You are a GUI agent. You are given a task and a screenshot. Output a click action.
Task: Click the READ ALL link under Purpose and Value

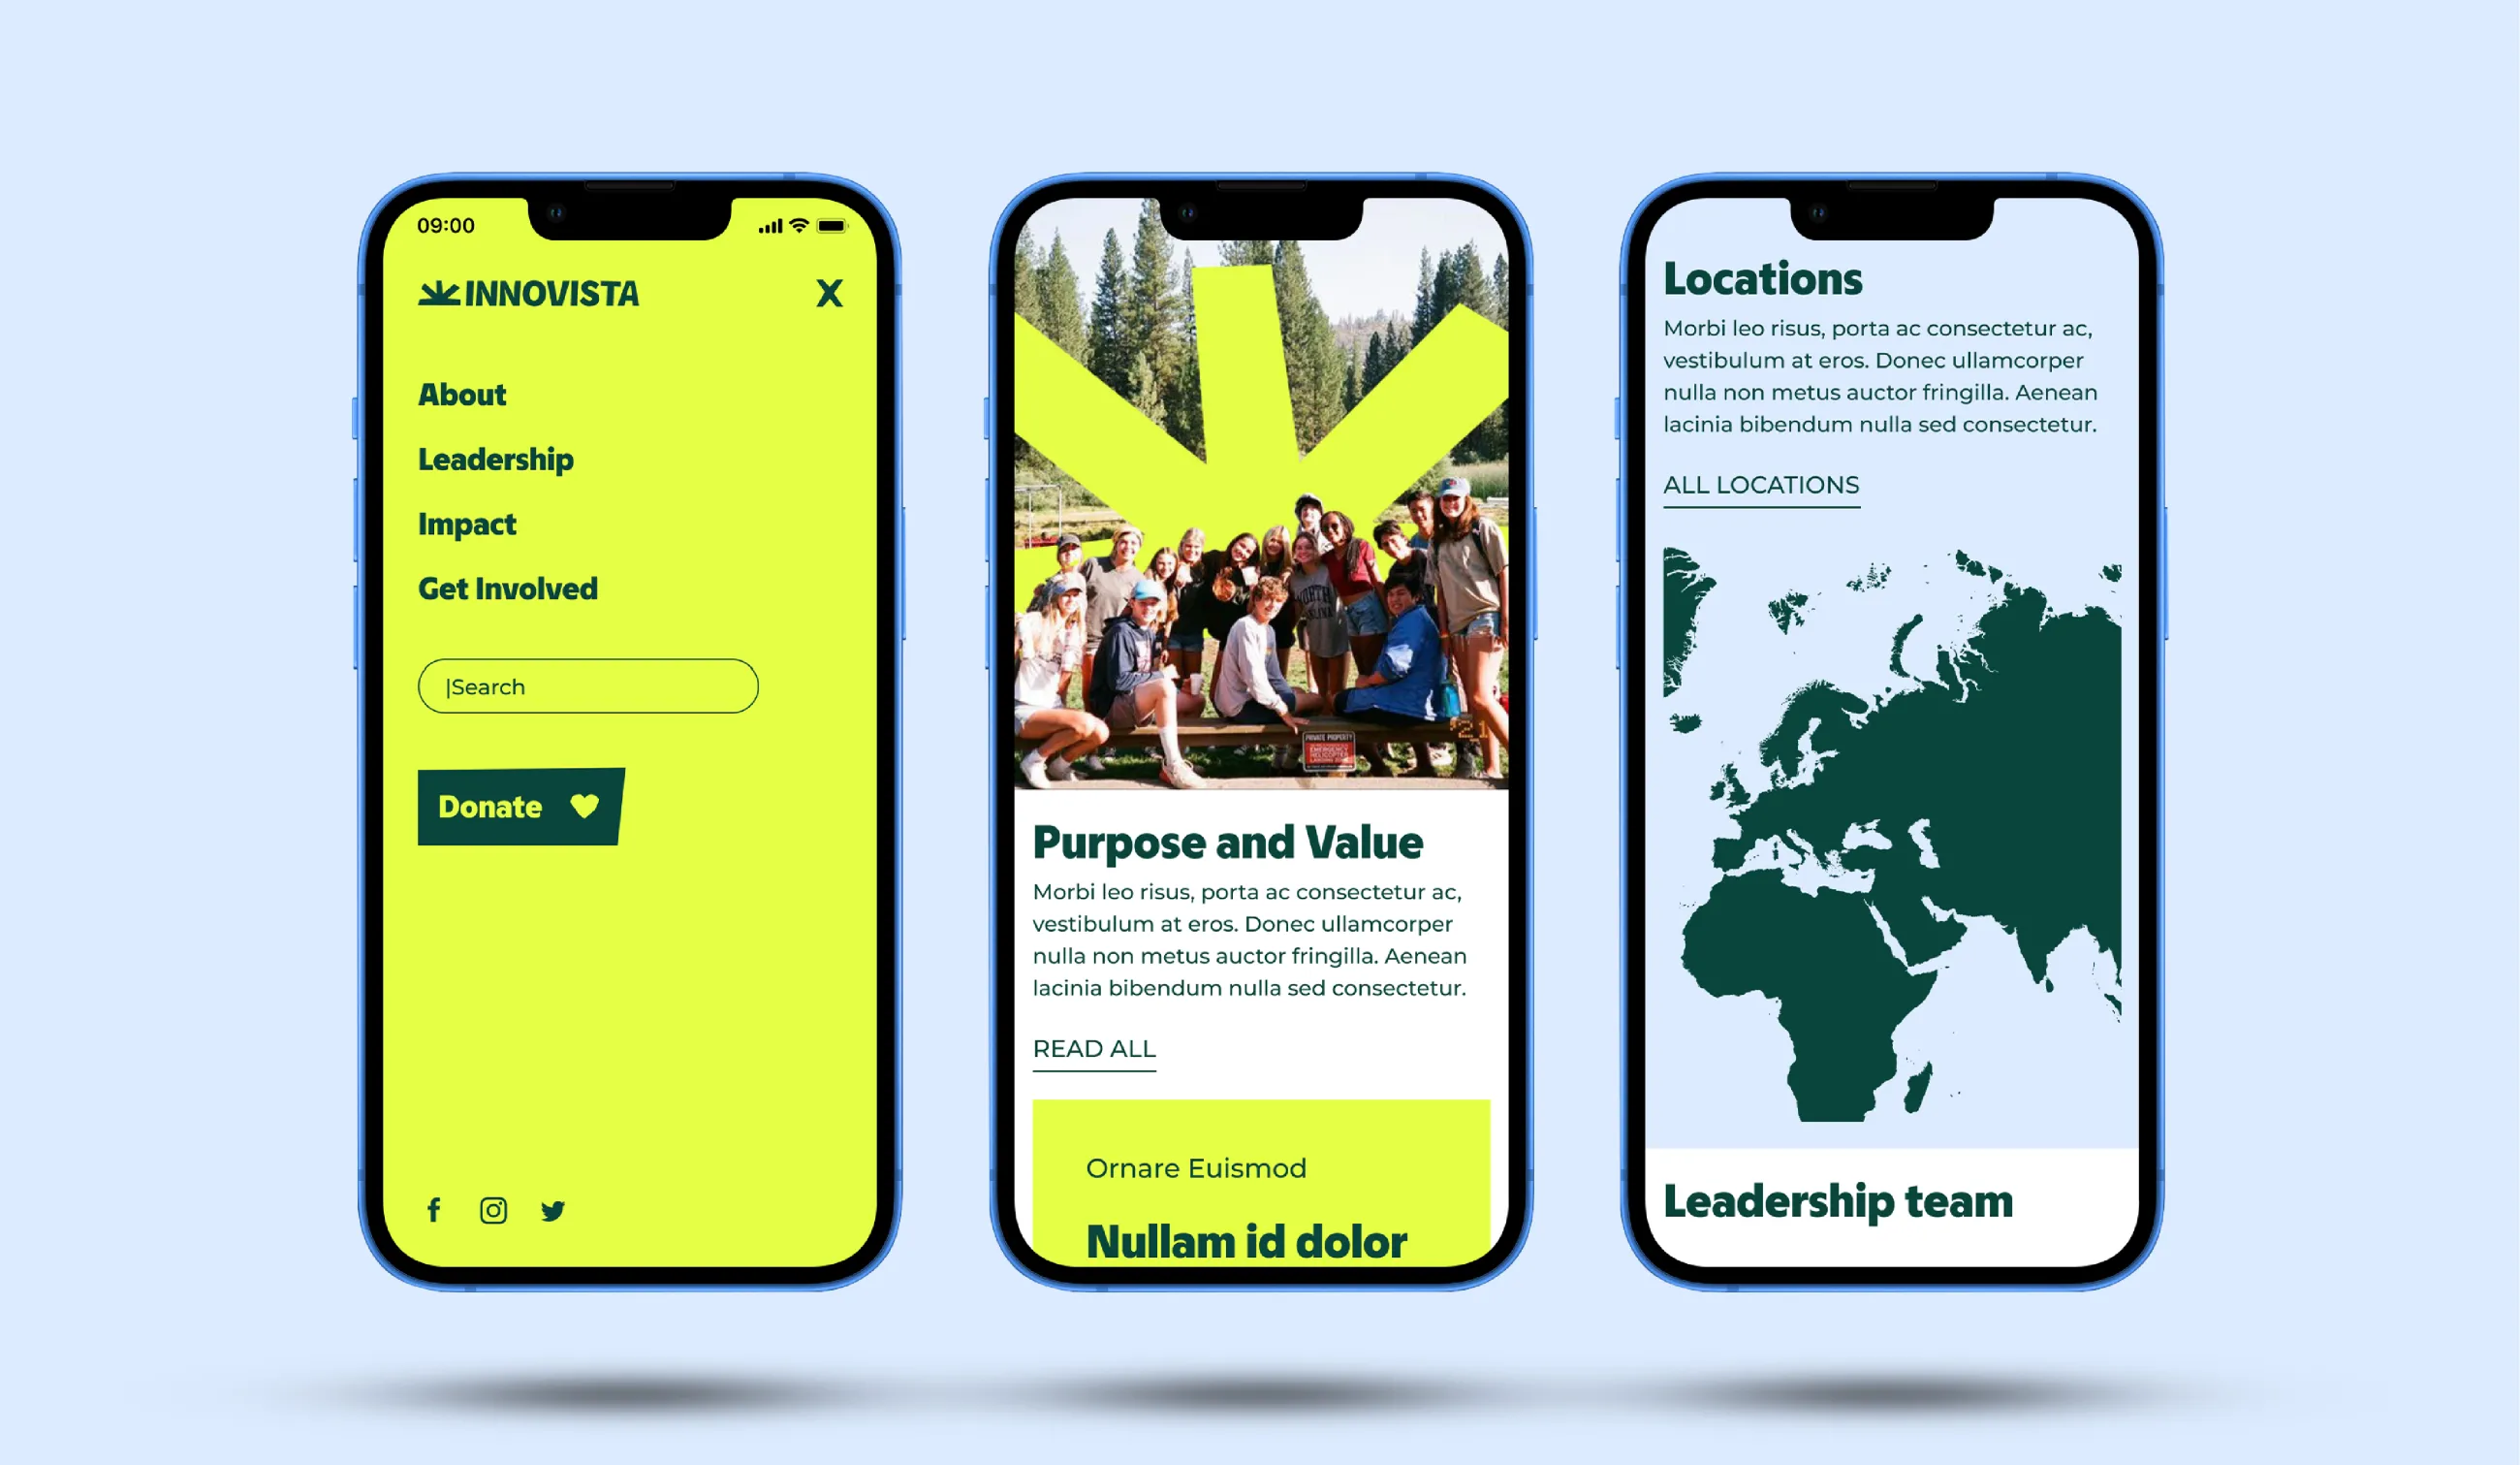1092,1048
